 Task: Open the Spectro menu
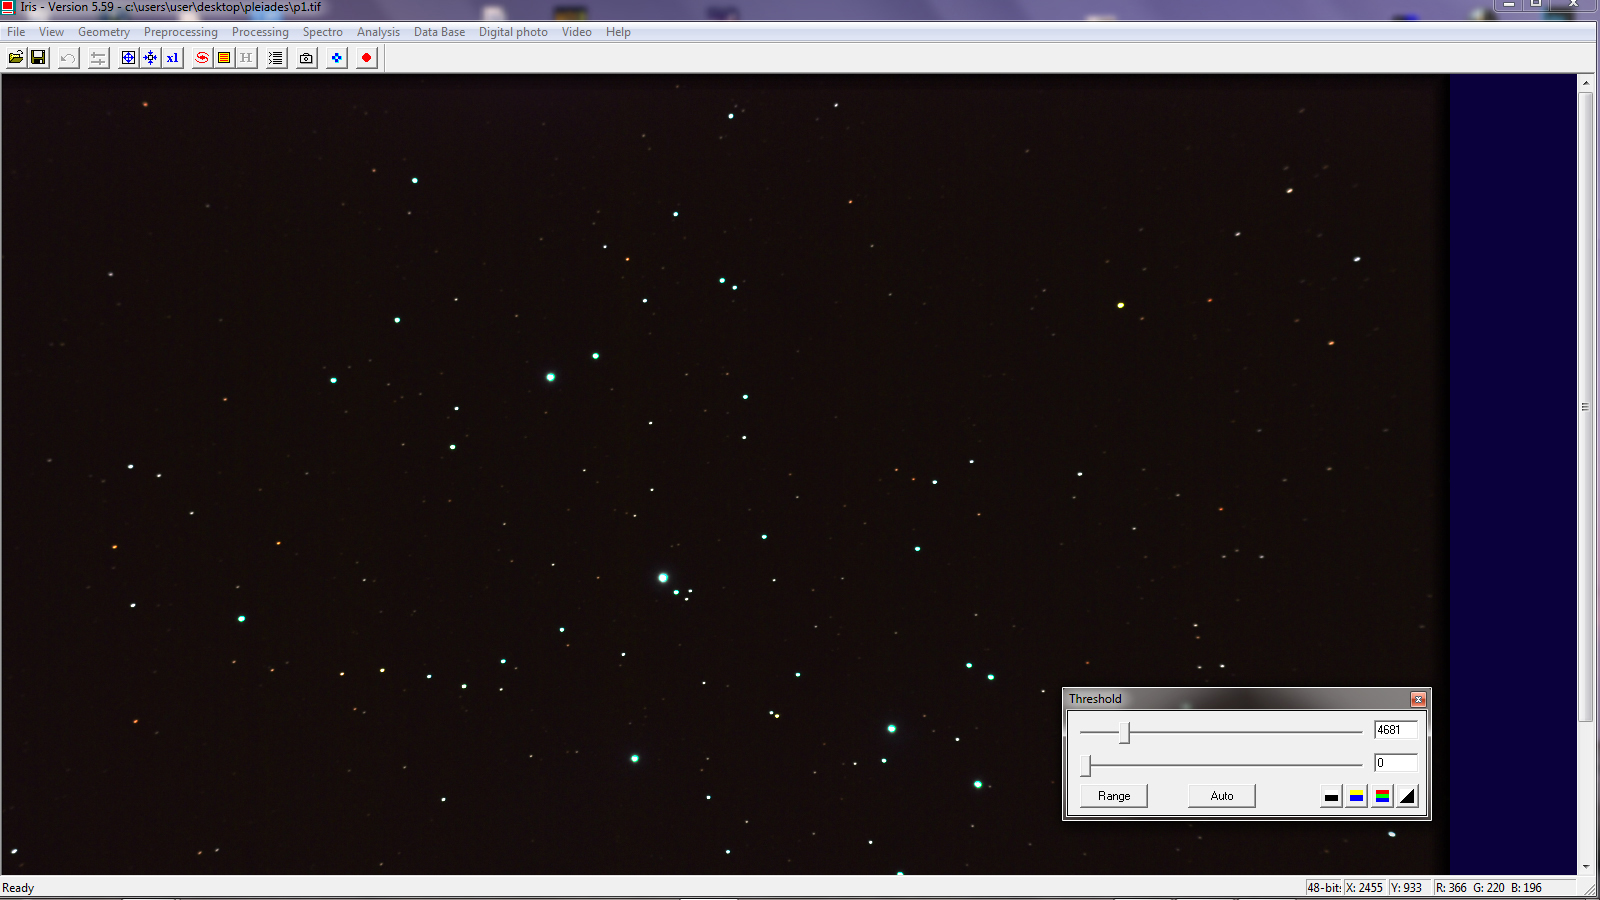[322, 32]
